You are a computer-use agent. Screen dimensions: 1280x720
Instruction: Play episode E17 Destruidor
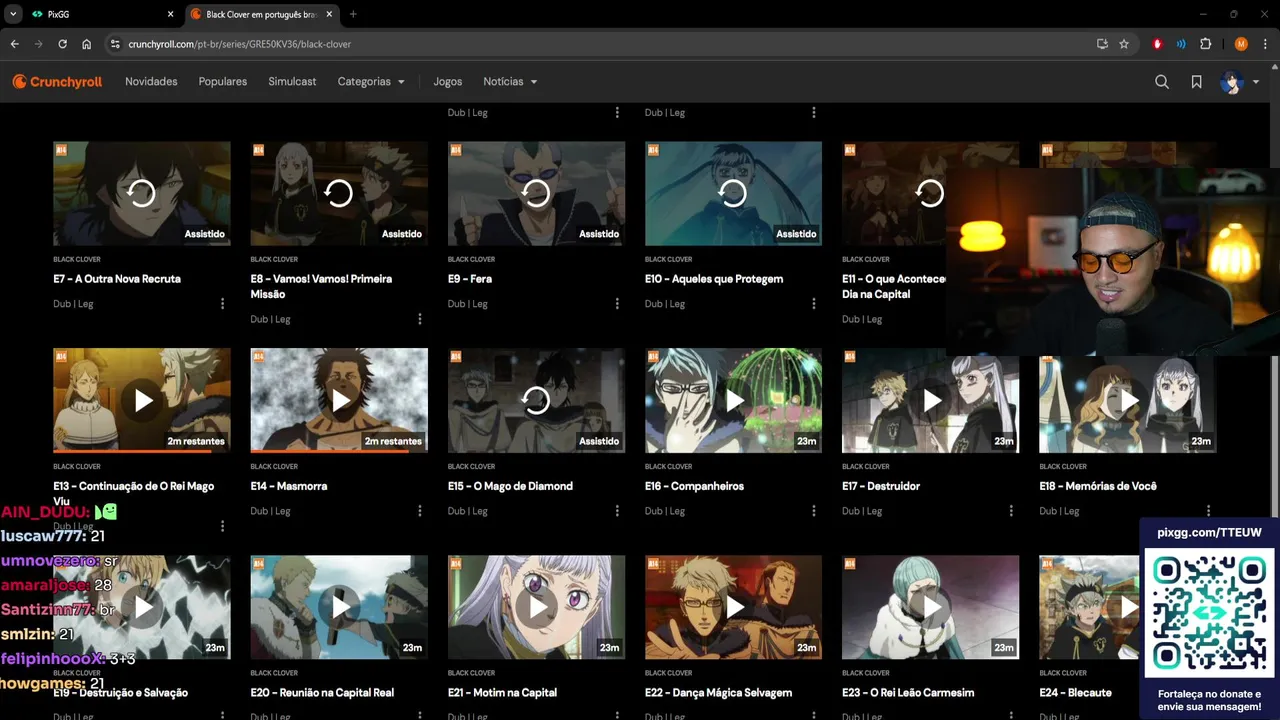930,400
